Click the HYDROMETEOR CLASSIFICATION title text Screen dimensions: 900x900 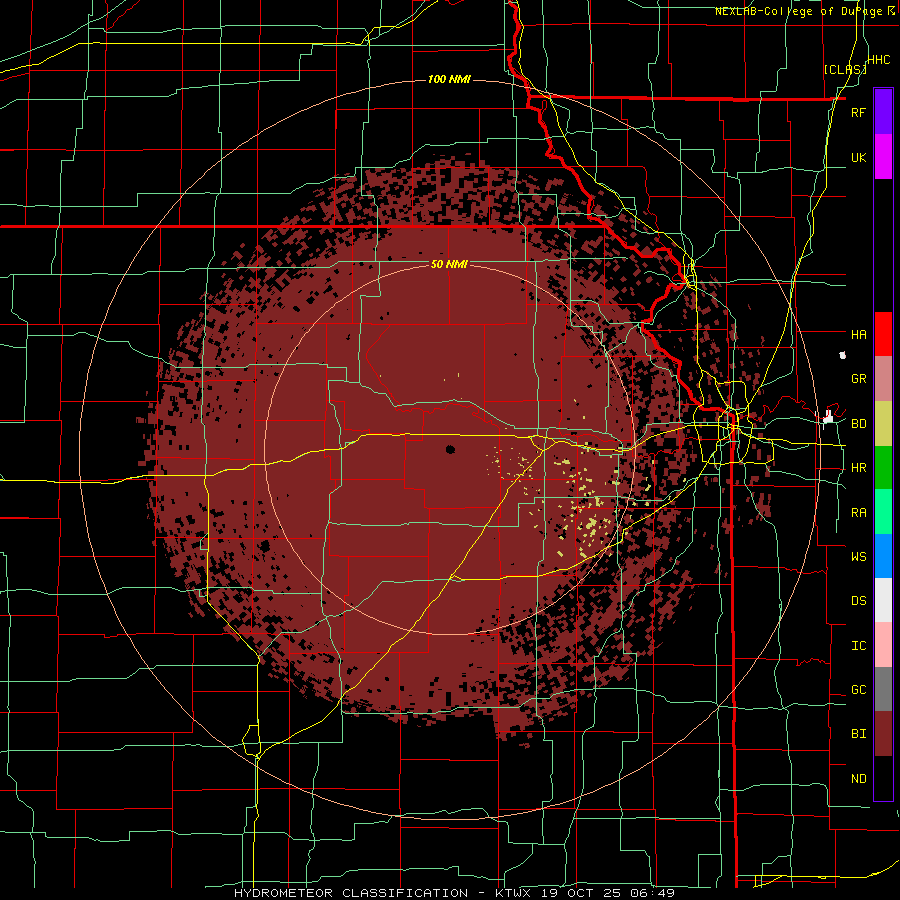(x=351, y=893)
